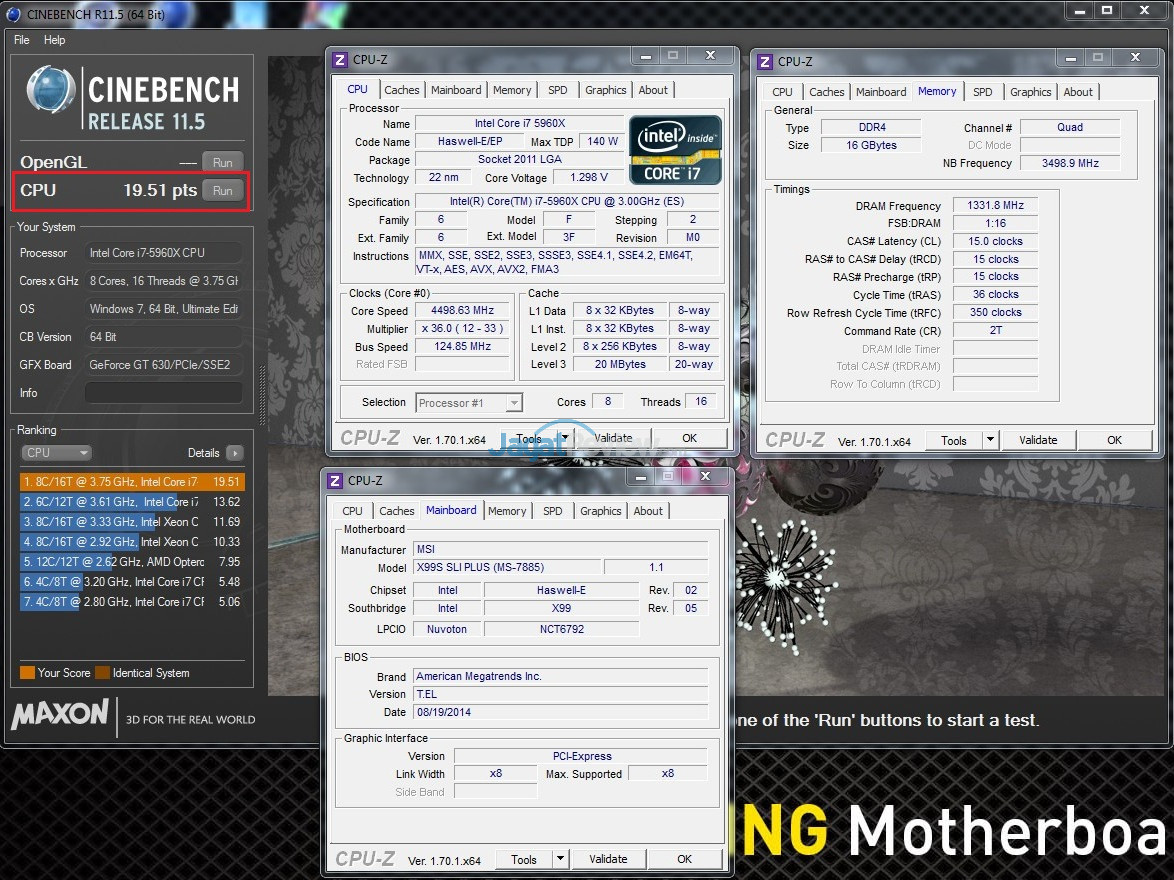1174x880 pixels.
Task: Expand Tools dropdown arrow in Memory window
Action: click(990, 440)
